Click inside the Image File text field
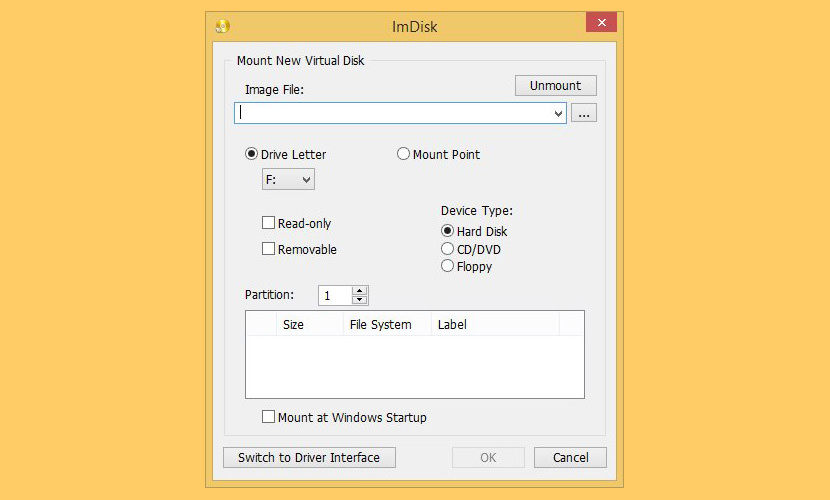830x500 pixels. pos(392,113)
